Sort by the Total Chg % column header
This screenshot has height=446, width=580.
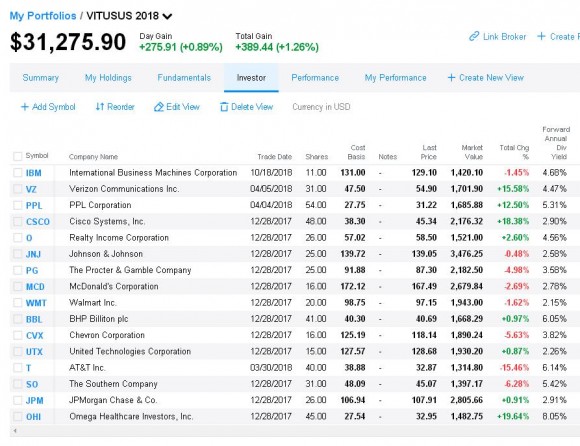(514, 152)
